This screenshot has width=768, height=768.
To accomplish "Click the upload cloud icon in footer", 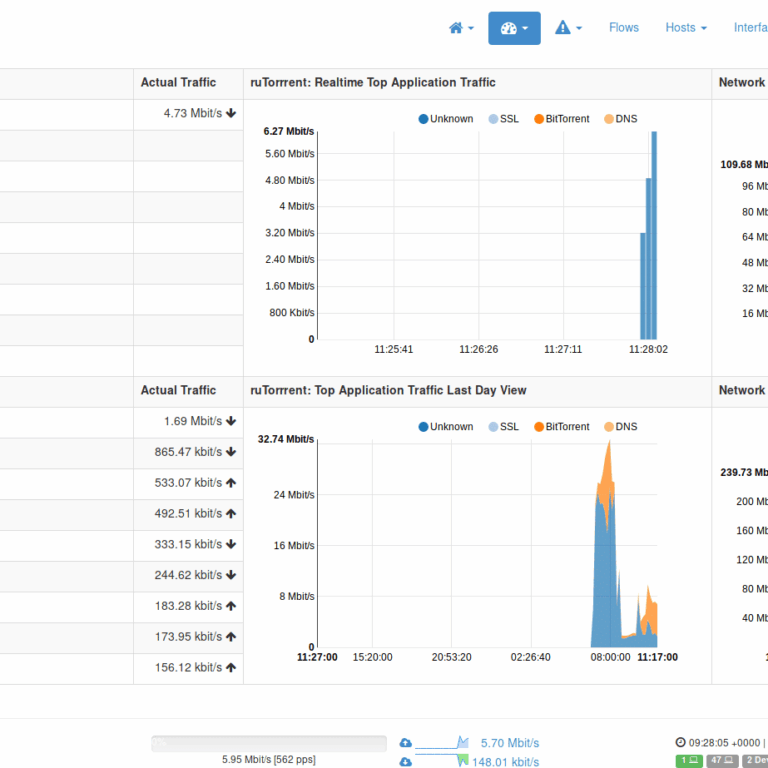I will tap(406, 743).
